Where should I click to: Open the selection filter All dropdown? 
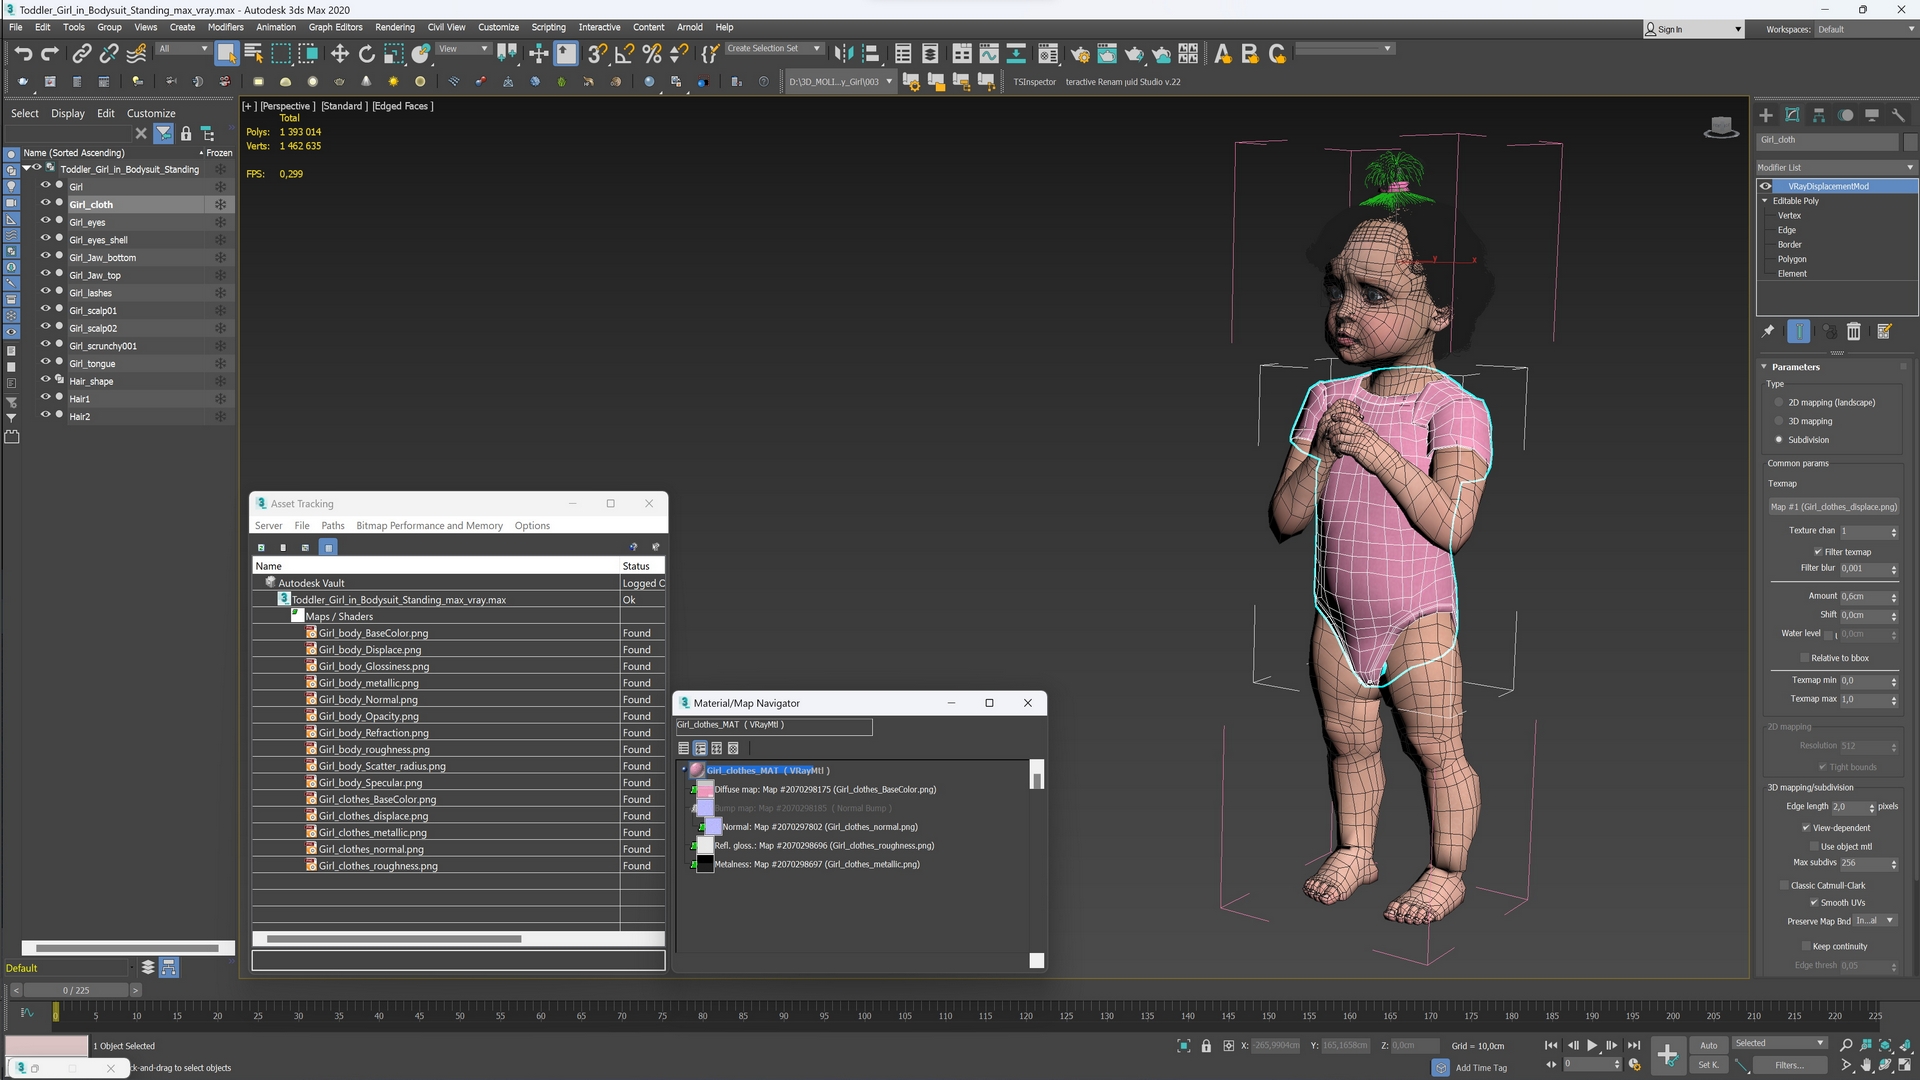(183, 49)
